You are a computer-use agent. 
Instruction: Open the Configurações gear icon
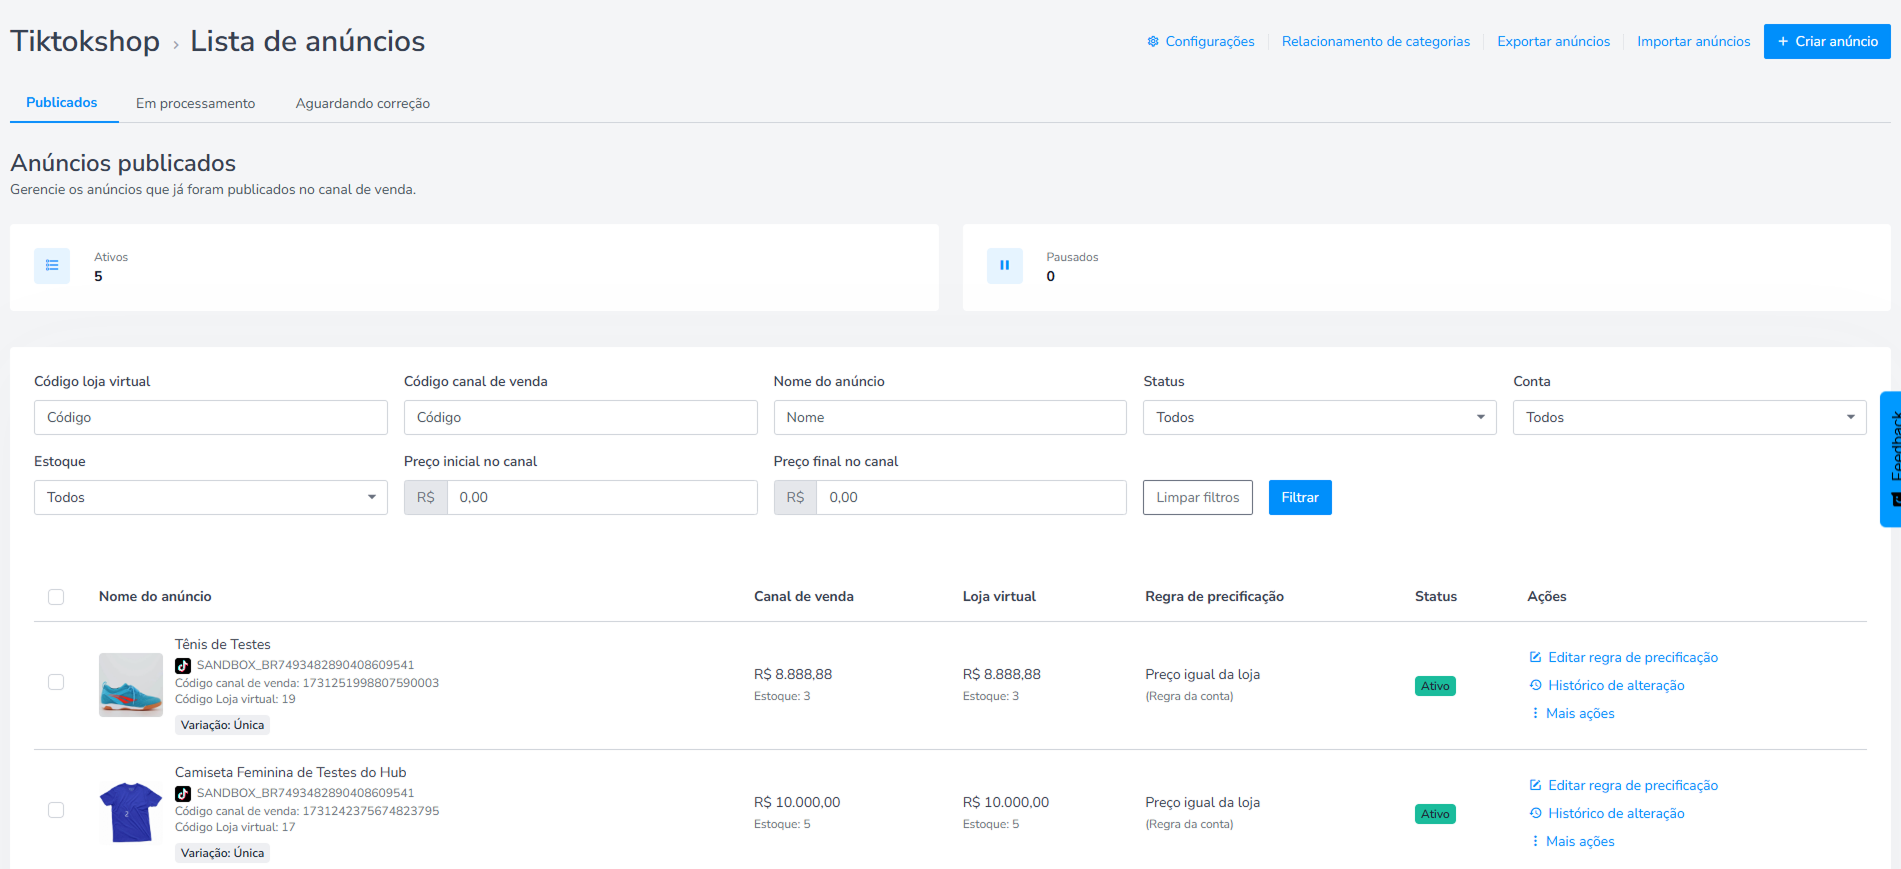[1153, 41]
